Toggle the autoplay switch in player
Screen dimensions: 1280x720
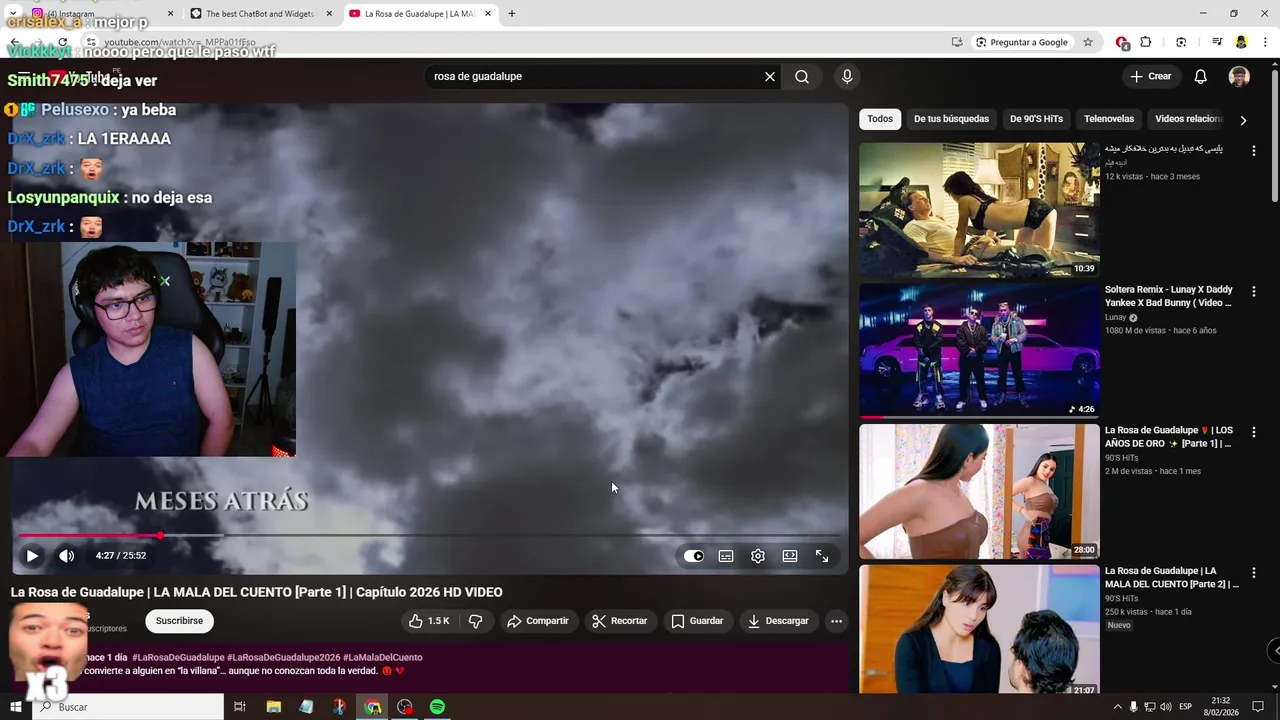[x=694, y=556]
